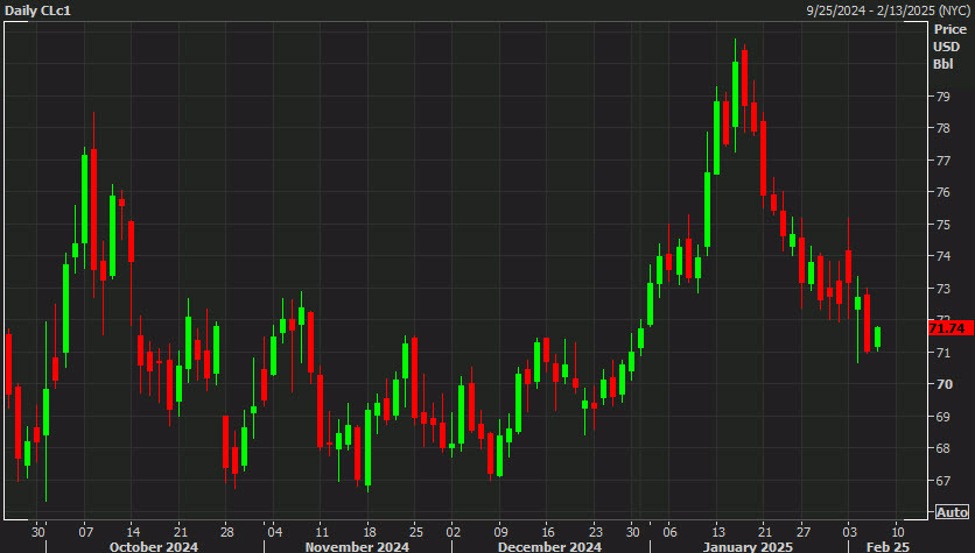Screen dimensions: 975x553
Task: Click the 07 date tick in October
Action: point(86,532)
